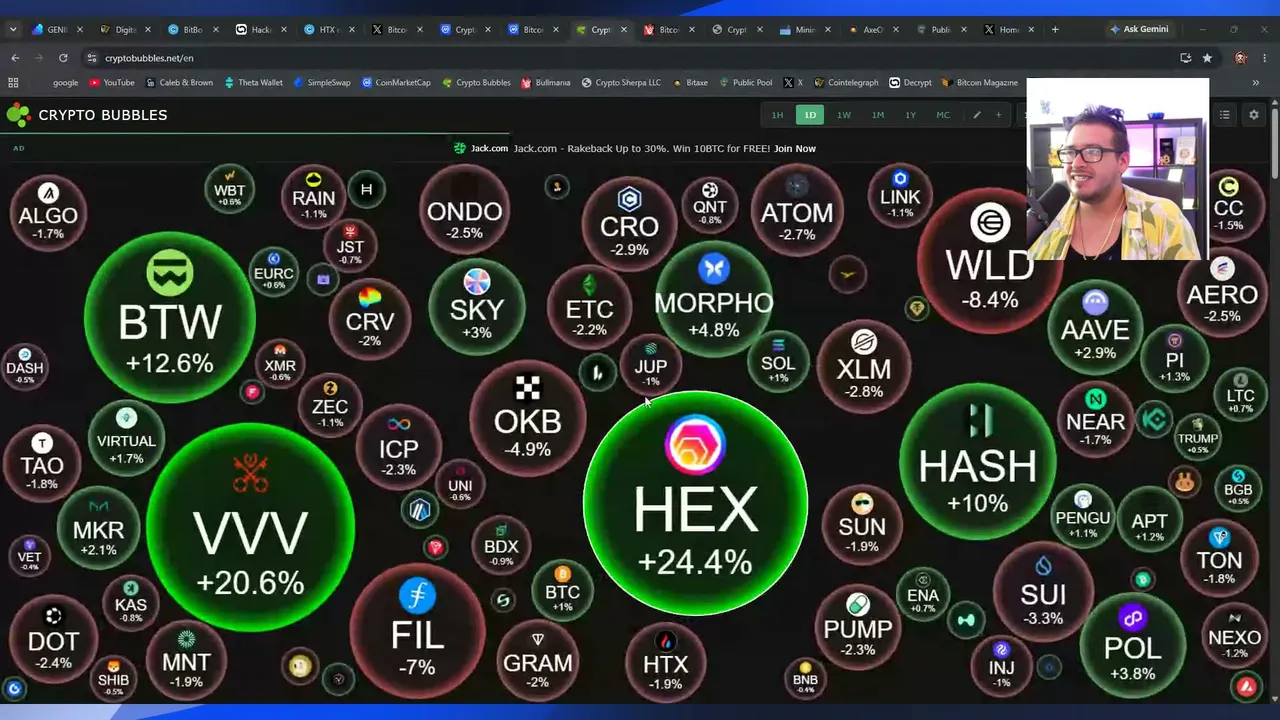Open a new browser tab

tap(1055, 30)
